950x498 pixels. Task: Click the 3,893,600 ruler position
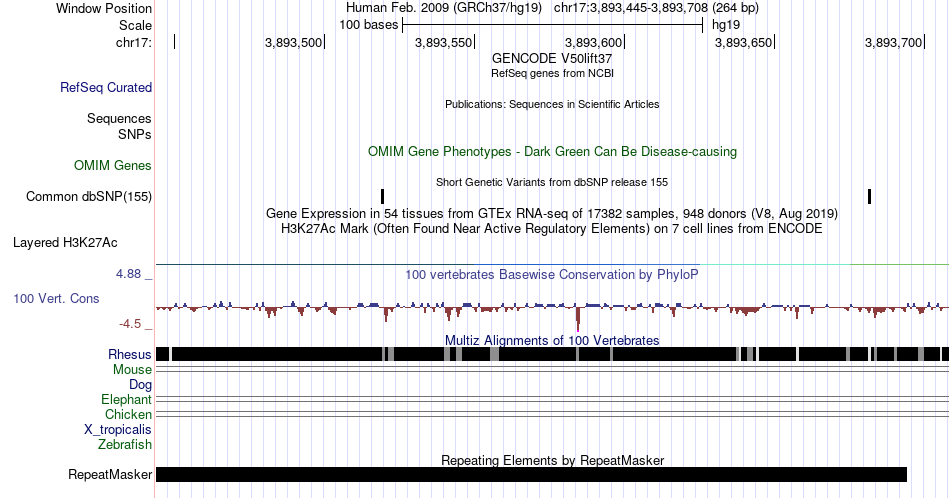(593, 42)
